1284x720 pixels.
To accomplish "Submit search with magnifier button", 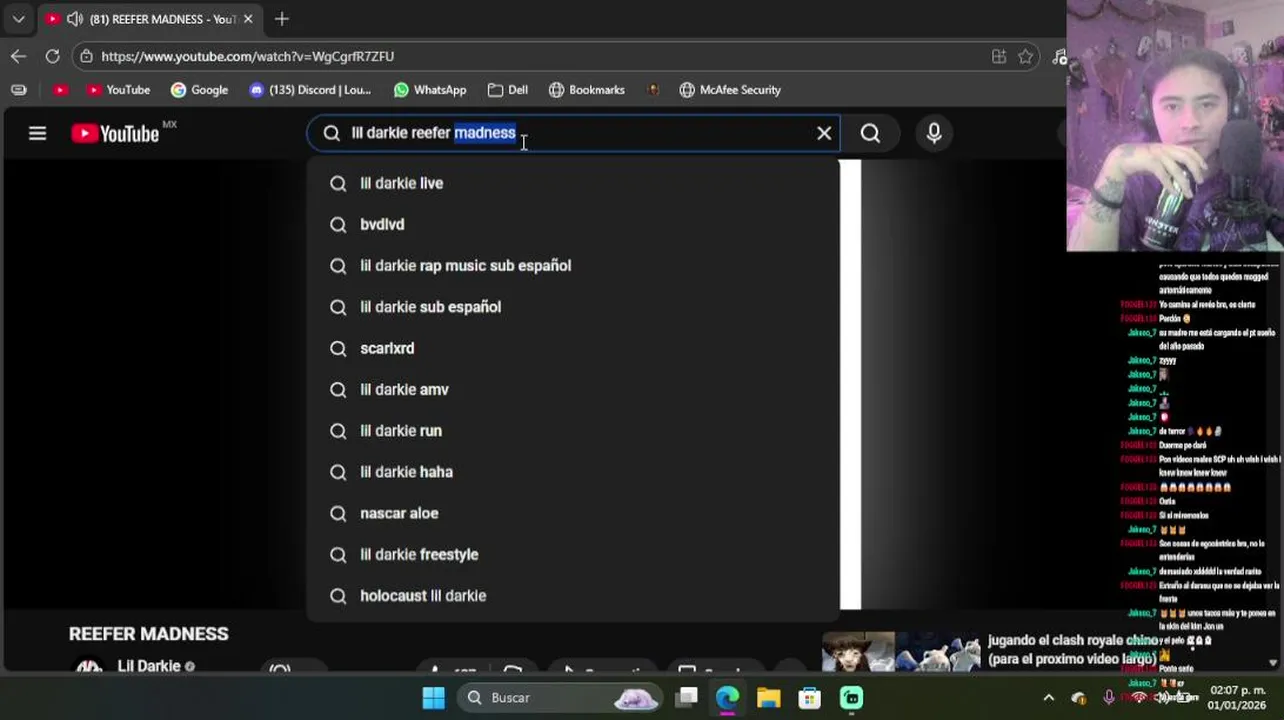I will 870,133.
